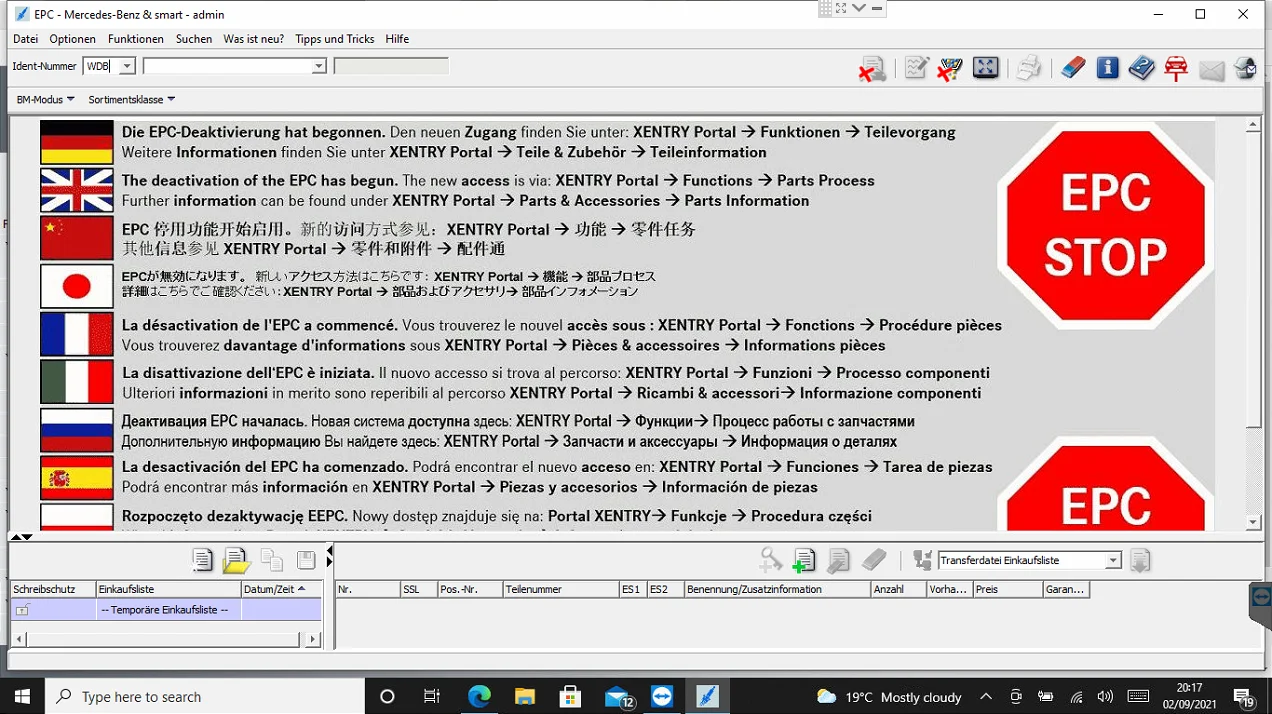Click the write-protect lock icon in list row

[22, 610]
